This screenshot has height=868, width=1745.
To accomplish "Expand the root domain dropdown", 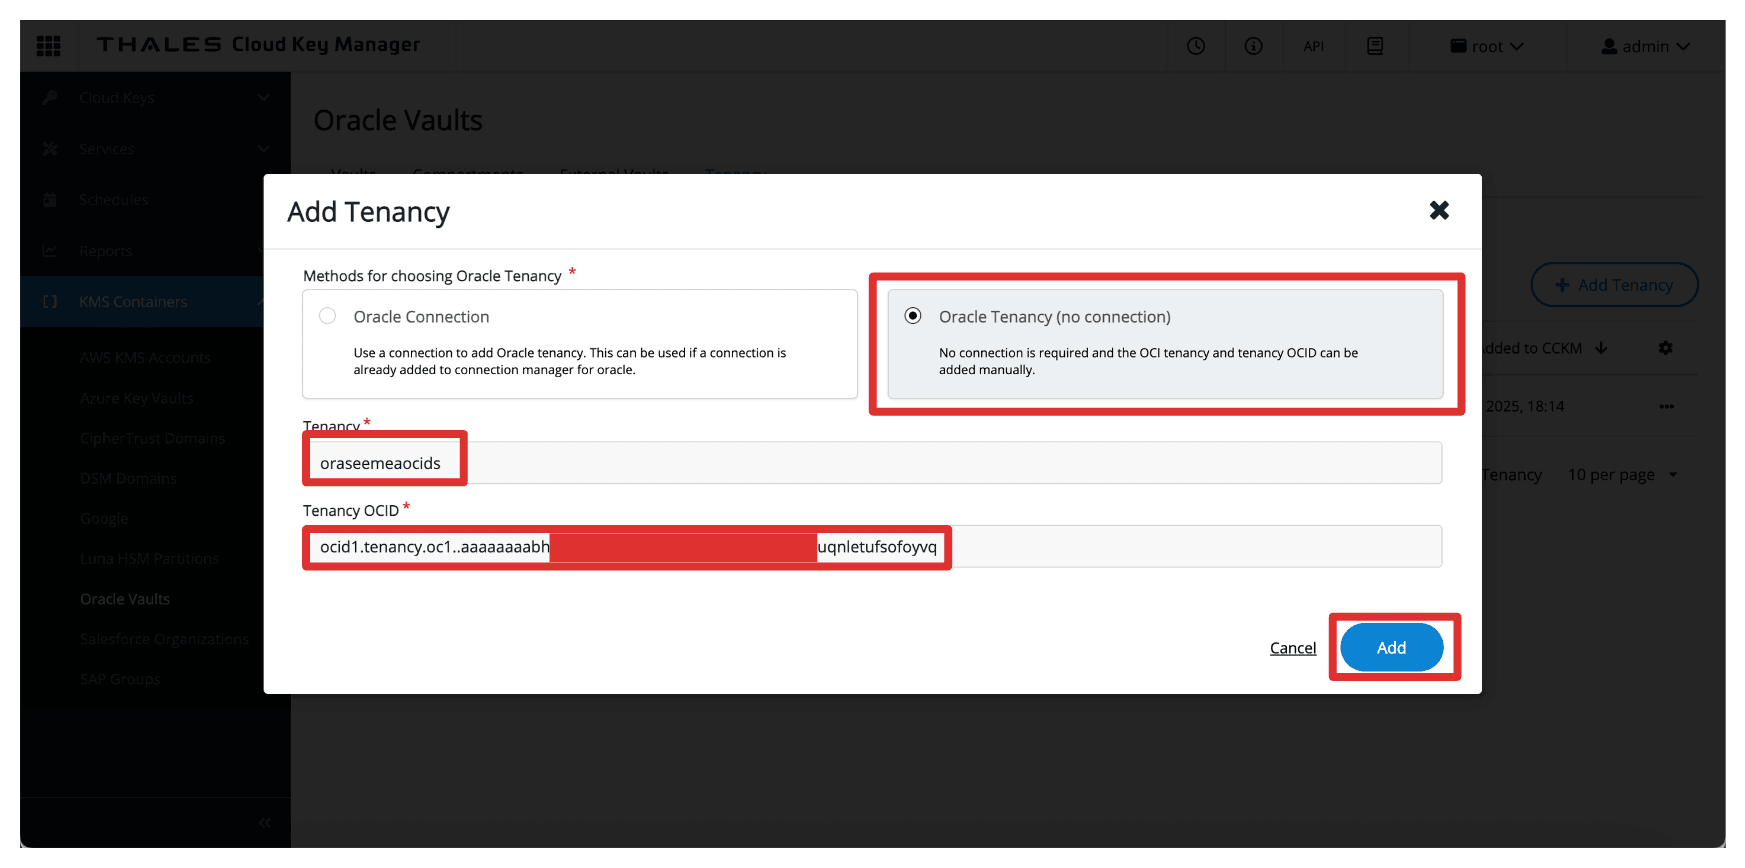I will point(1487,46).
